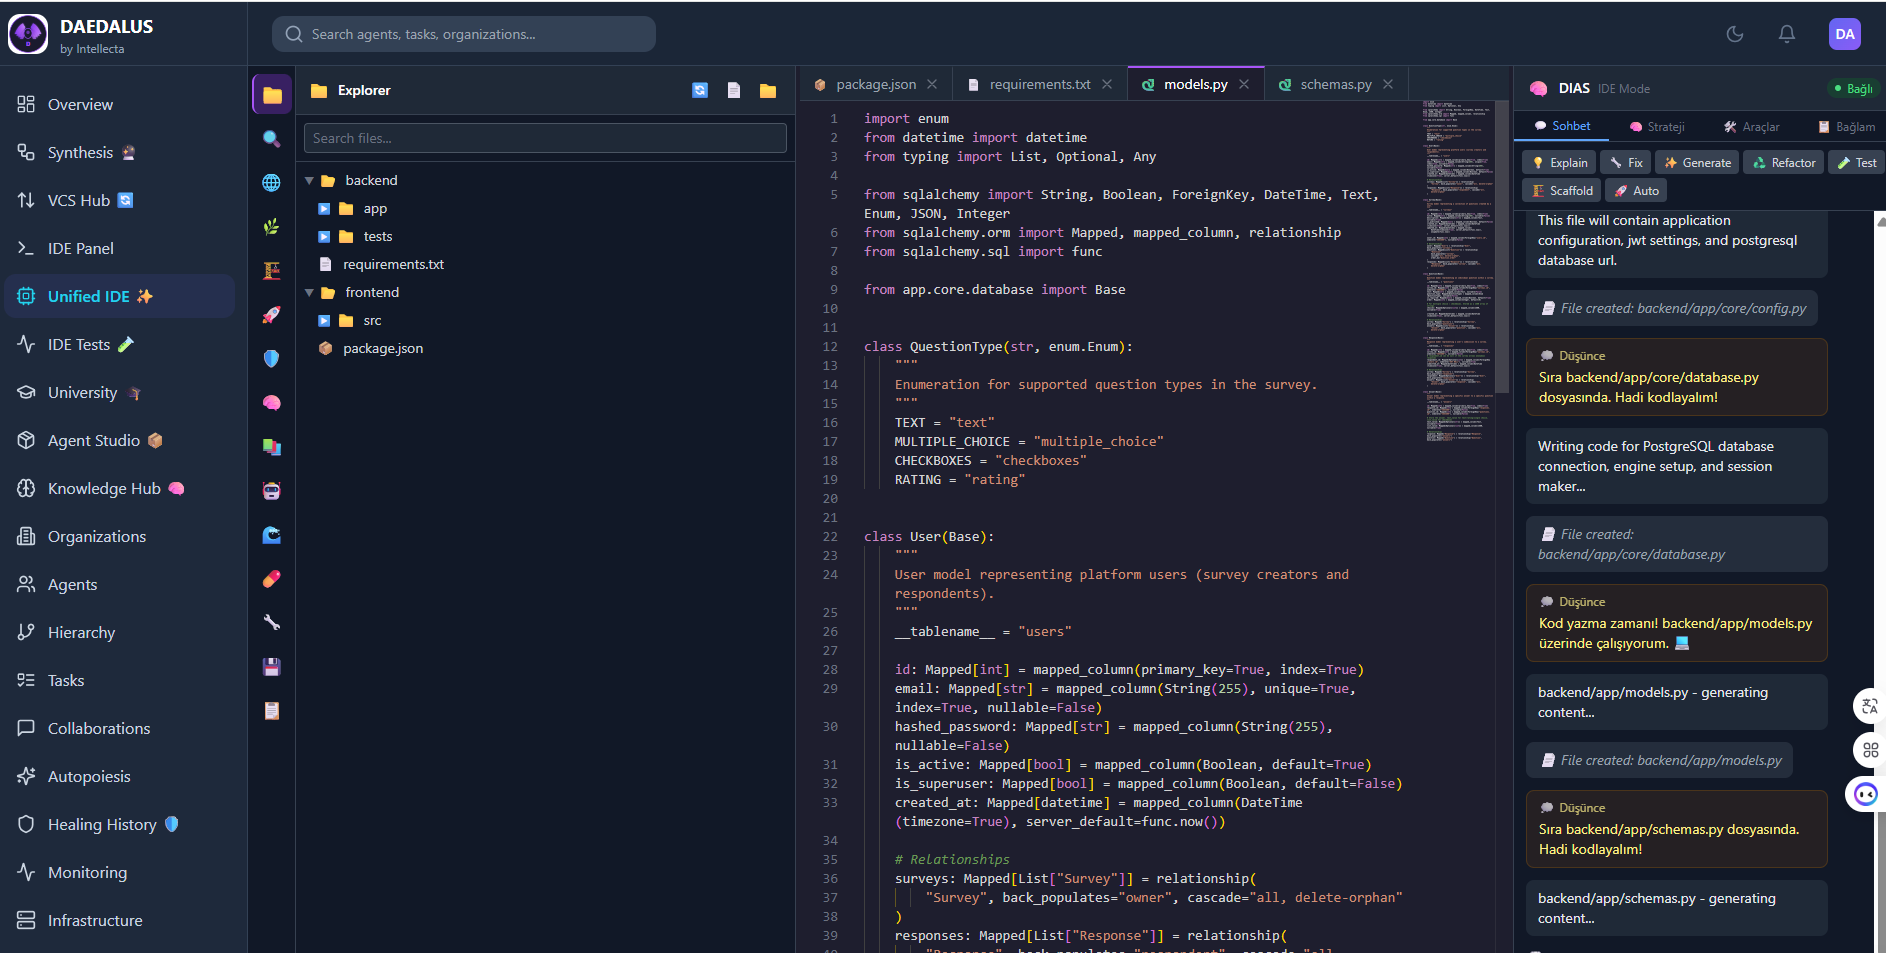Open the wrench icon in activity bar
The image size is (1886, 953).
click(272, 623)
